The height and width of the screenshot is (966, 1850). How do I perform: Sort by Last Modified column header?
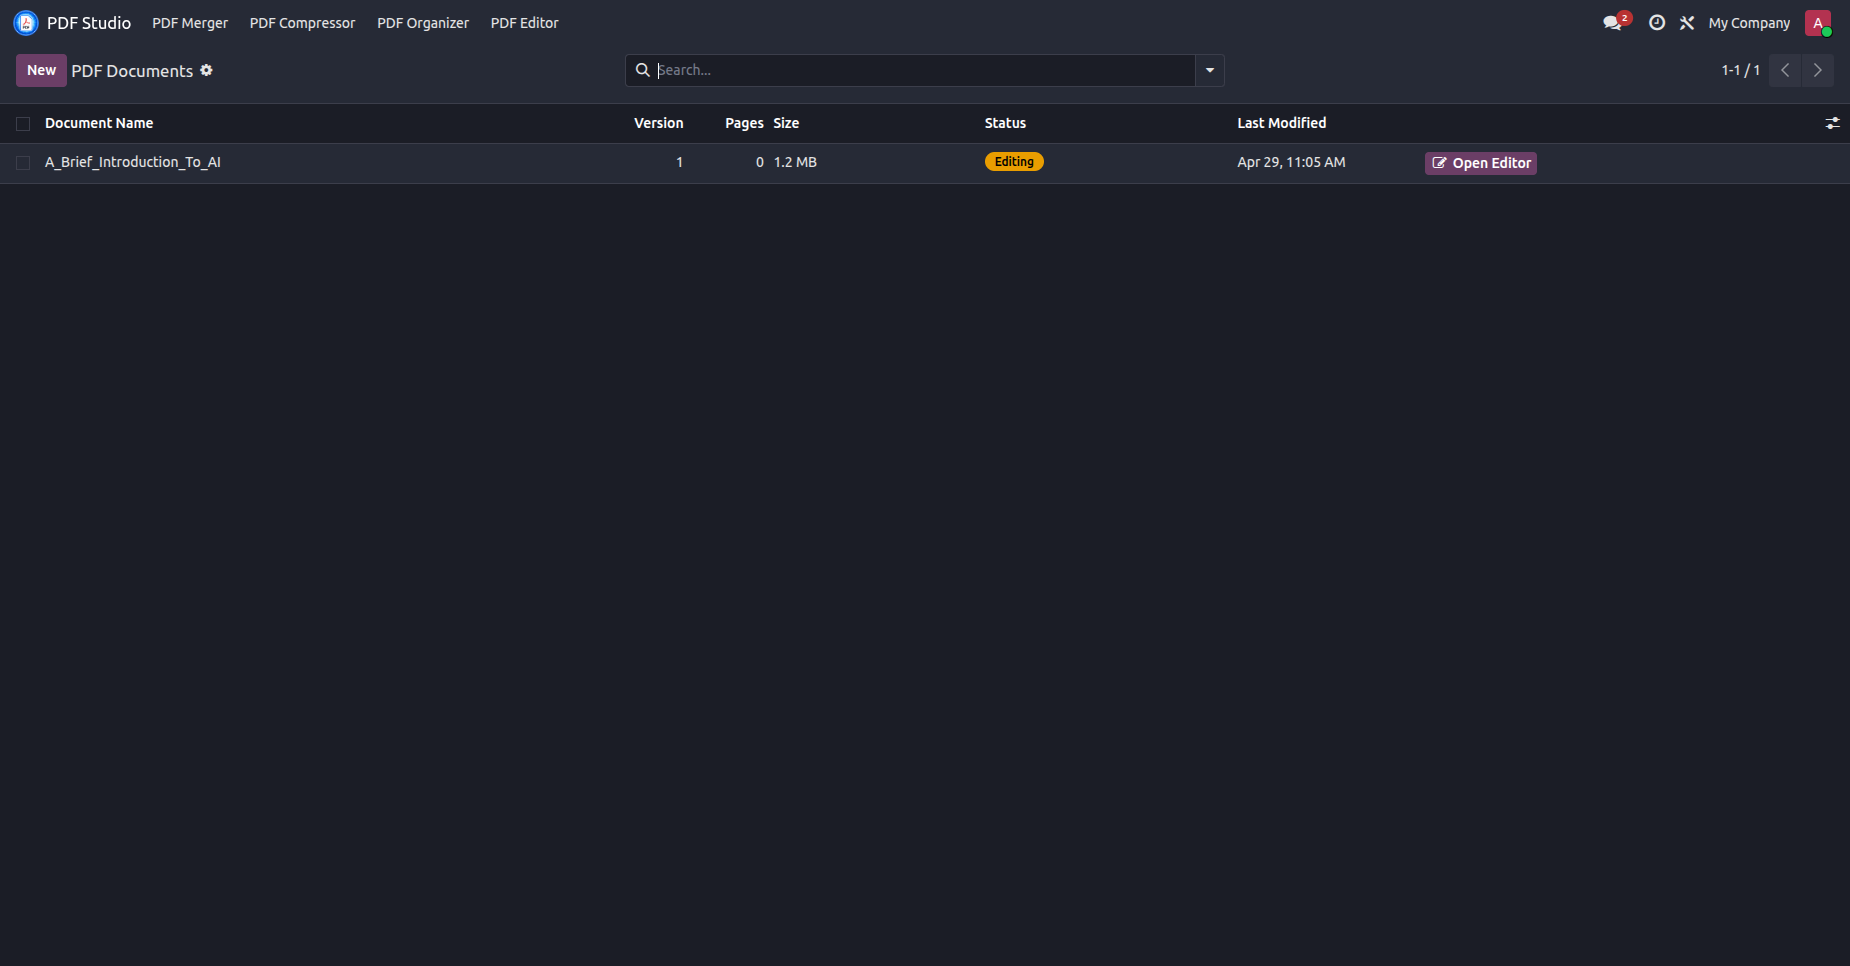(1282, 123)
